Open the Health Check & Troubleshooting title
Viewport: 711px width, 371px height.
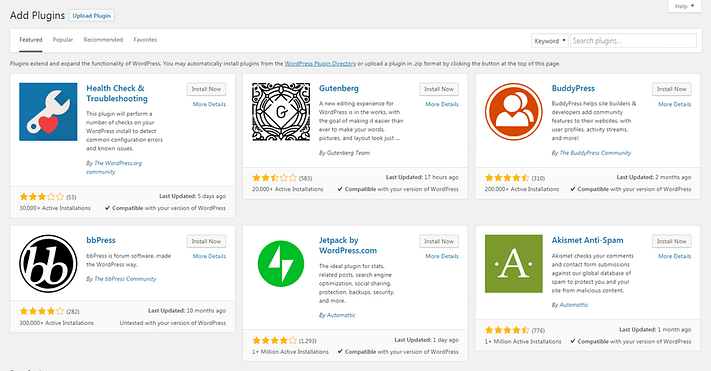117,93
